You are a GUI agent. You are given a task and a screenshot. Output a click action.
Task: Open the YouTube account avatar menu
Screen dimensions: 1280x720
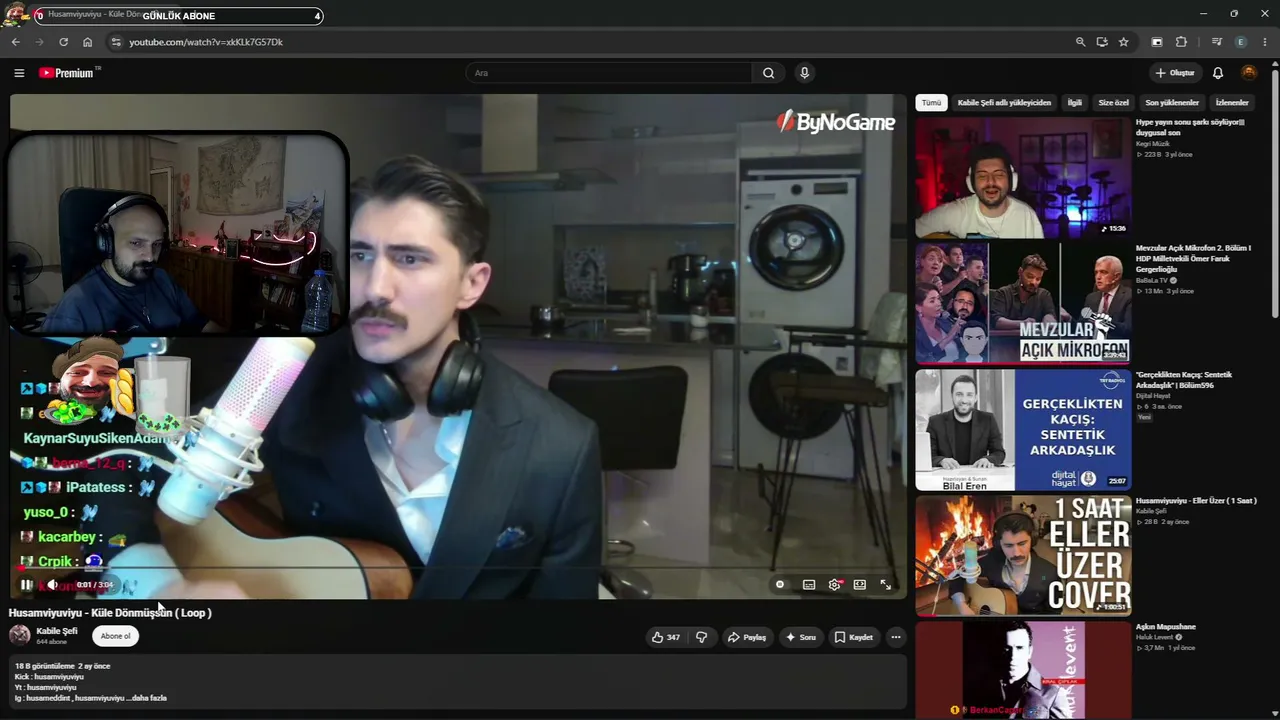(1249, 73)
